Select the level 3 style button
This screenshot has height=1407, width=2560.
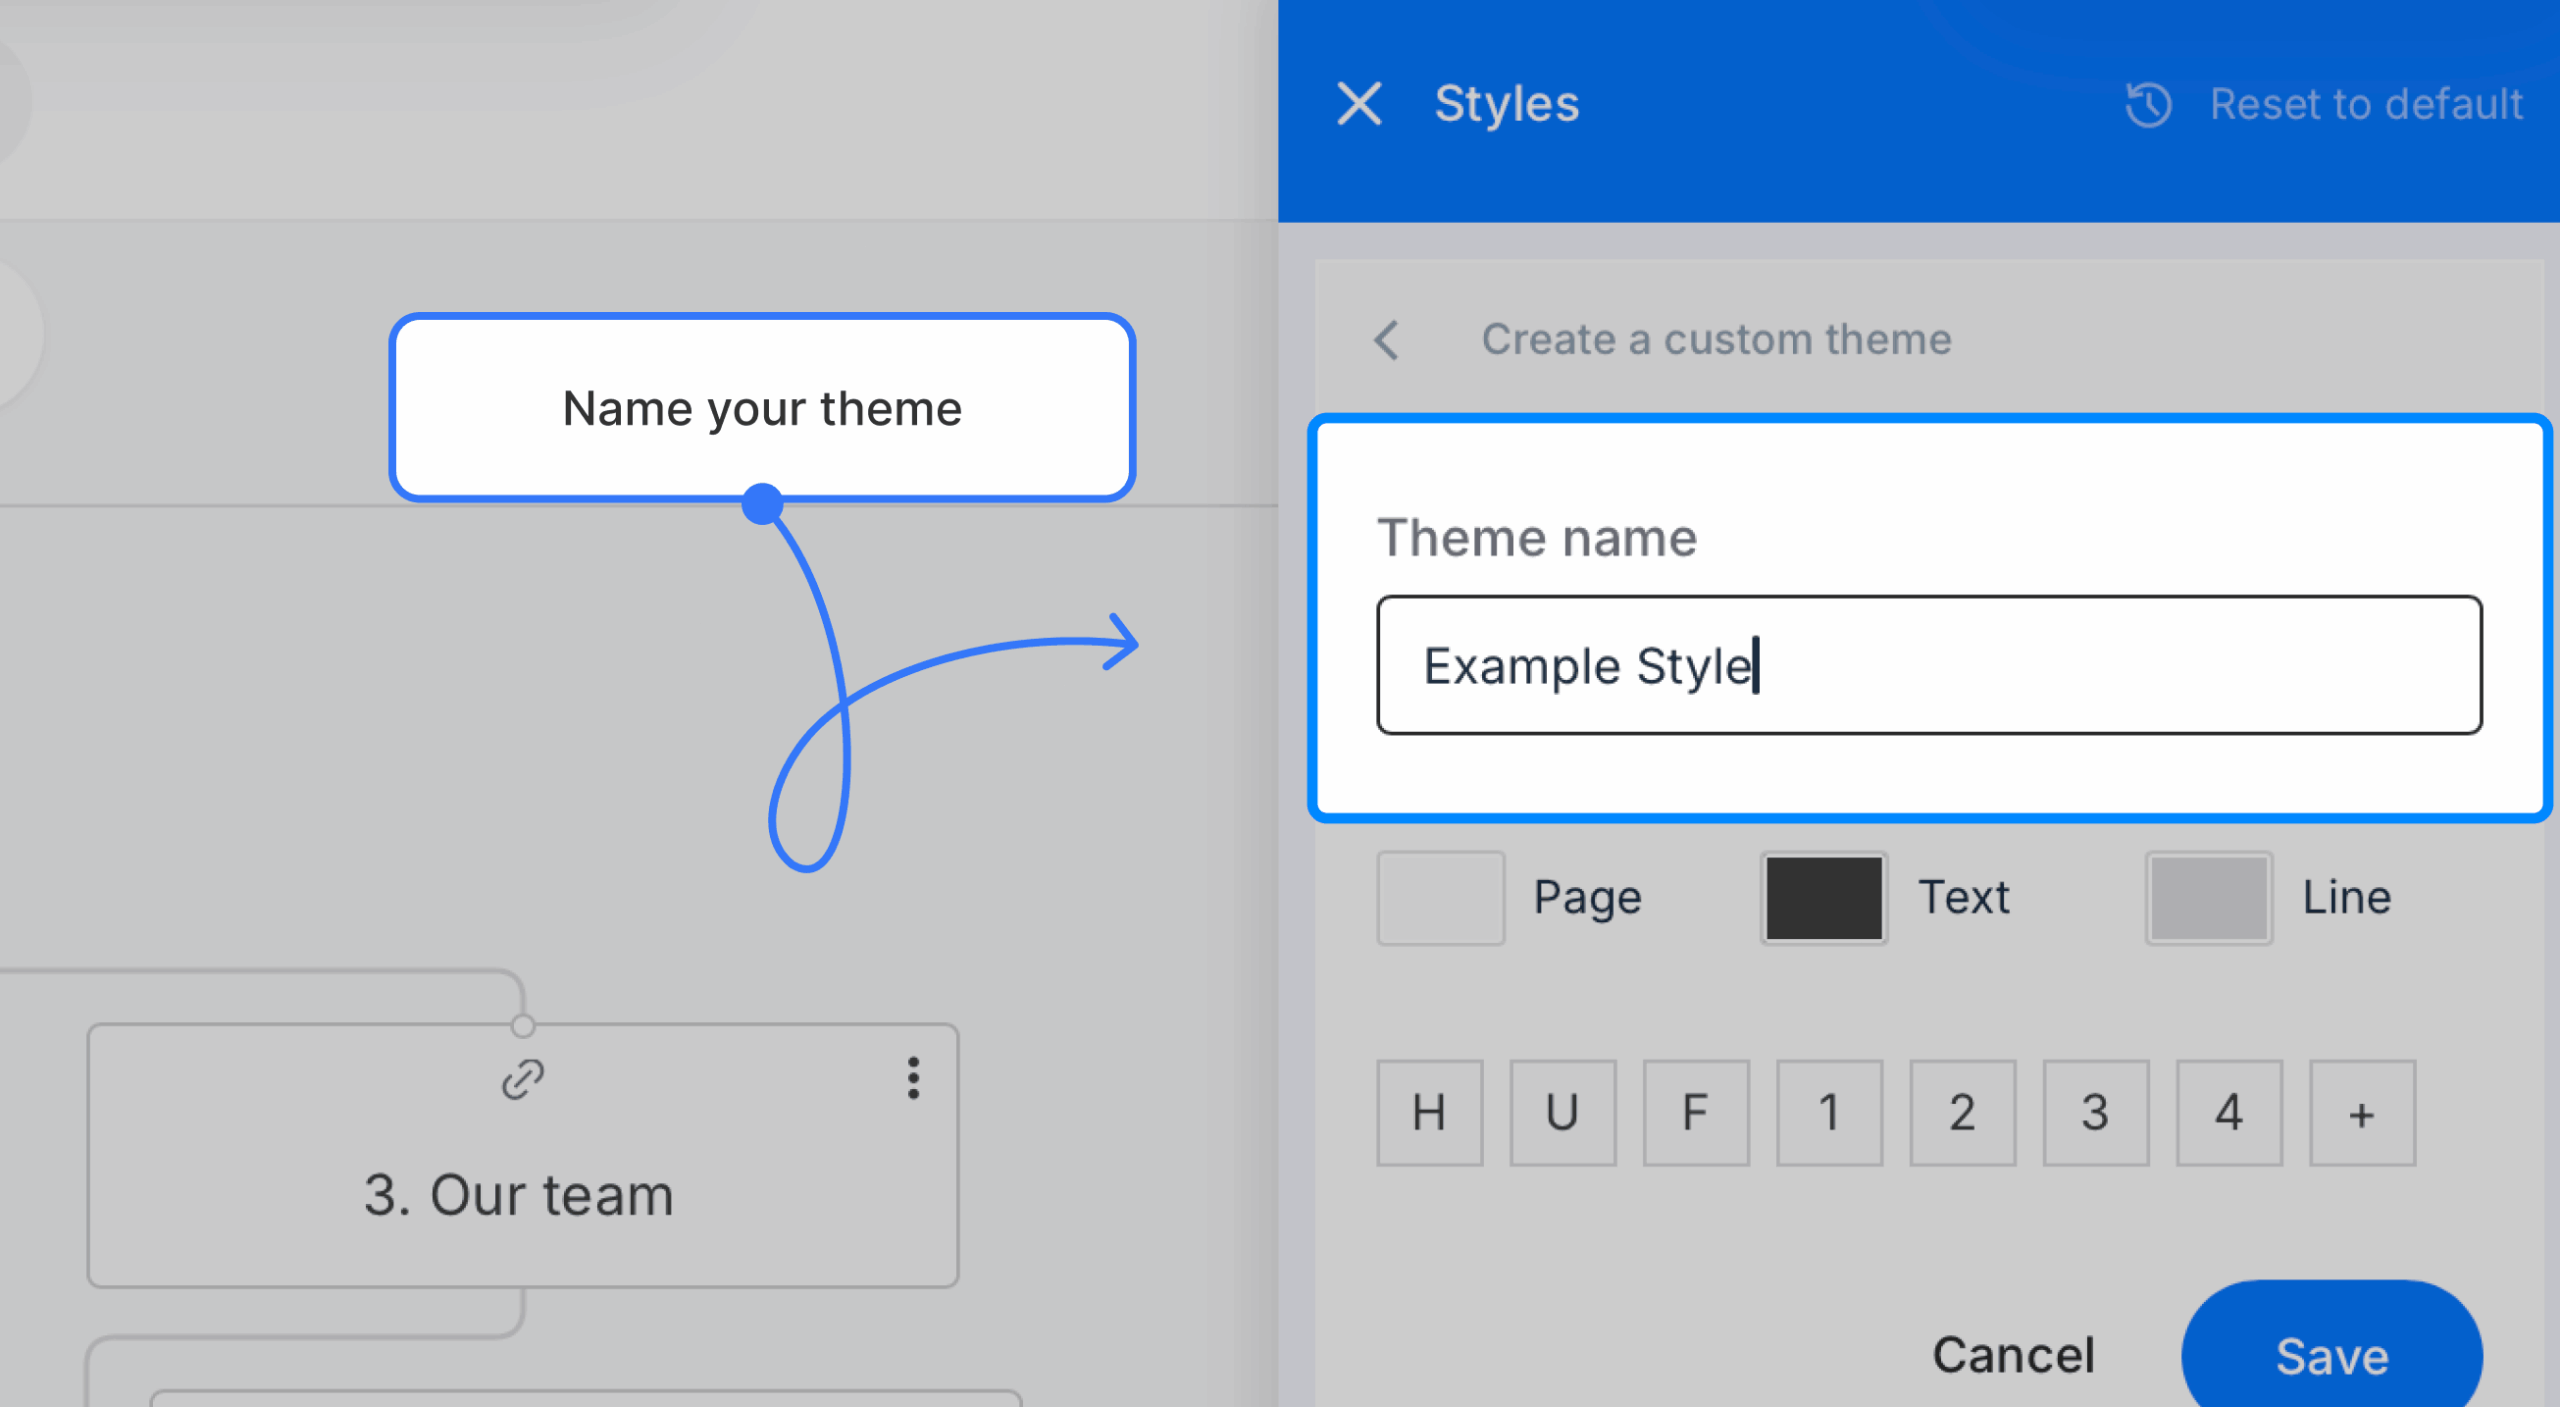(2095, 1112)
